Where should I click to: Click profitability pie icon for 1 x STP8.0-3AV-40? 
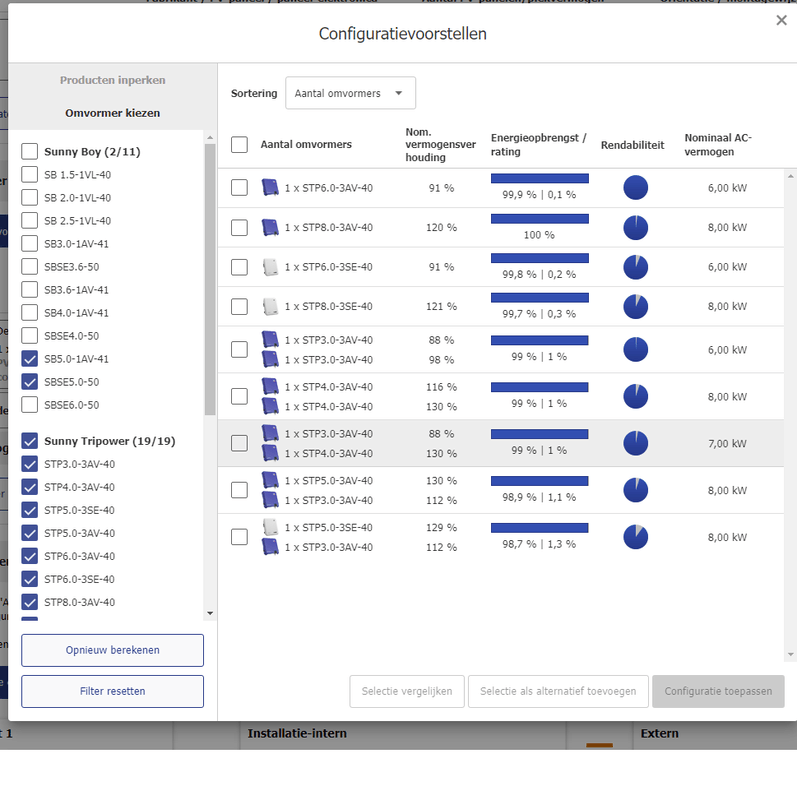[x=635, y=227]
